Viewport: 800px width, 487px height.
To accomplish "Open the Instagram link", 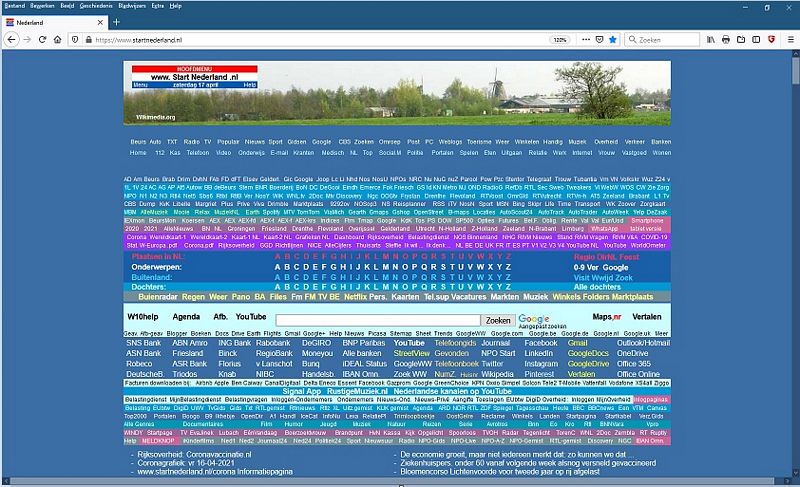I will 541,364.
